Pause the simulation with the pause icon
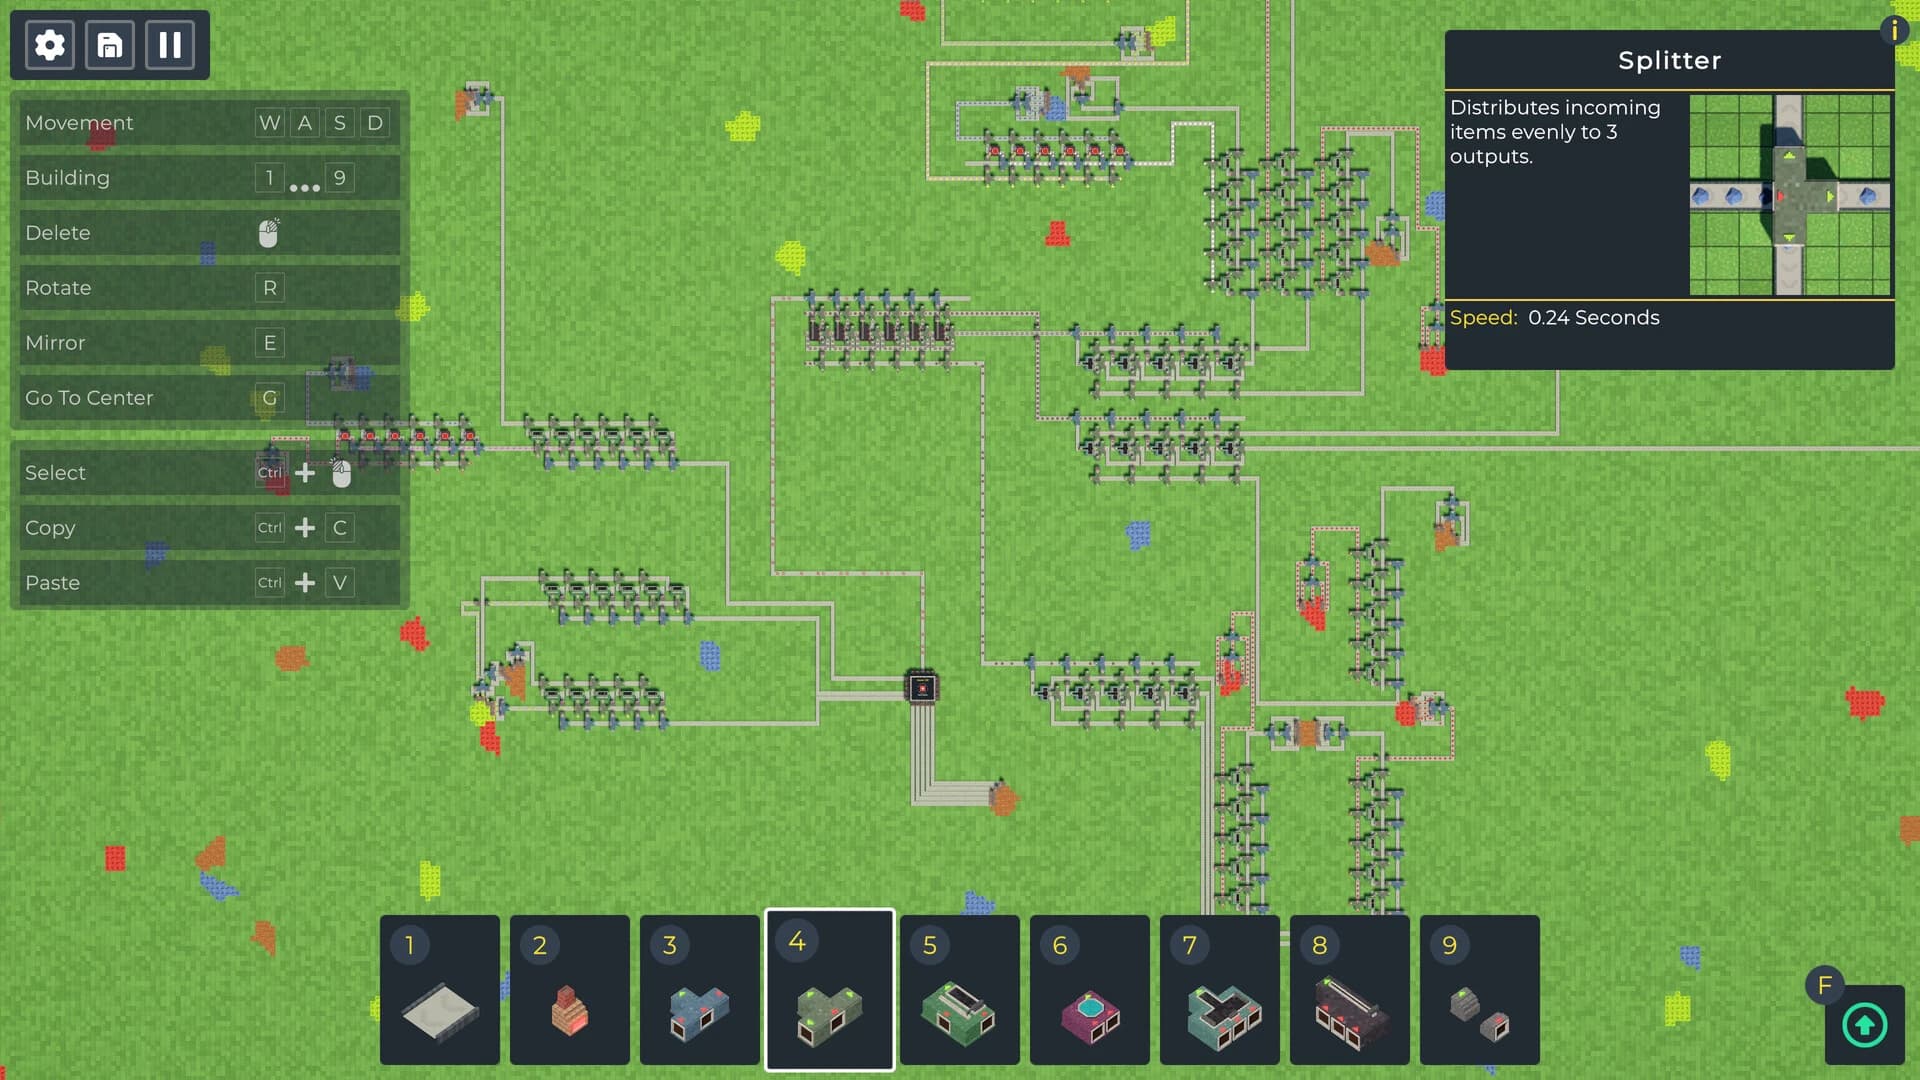 pyautogui.click(x=170, y=44)
